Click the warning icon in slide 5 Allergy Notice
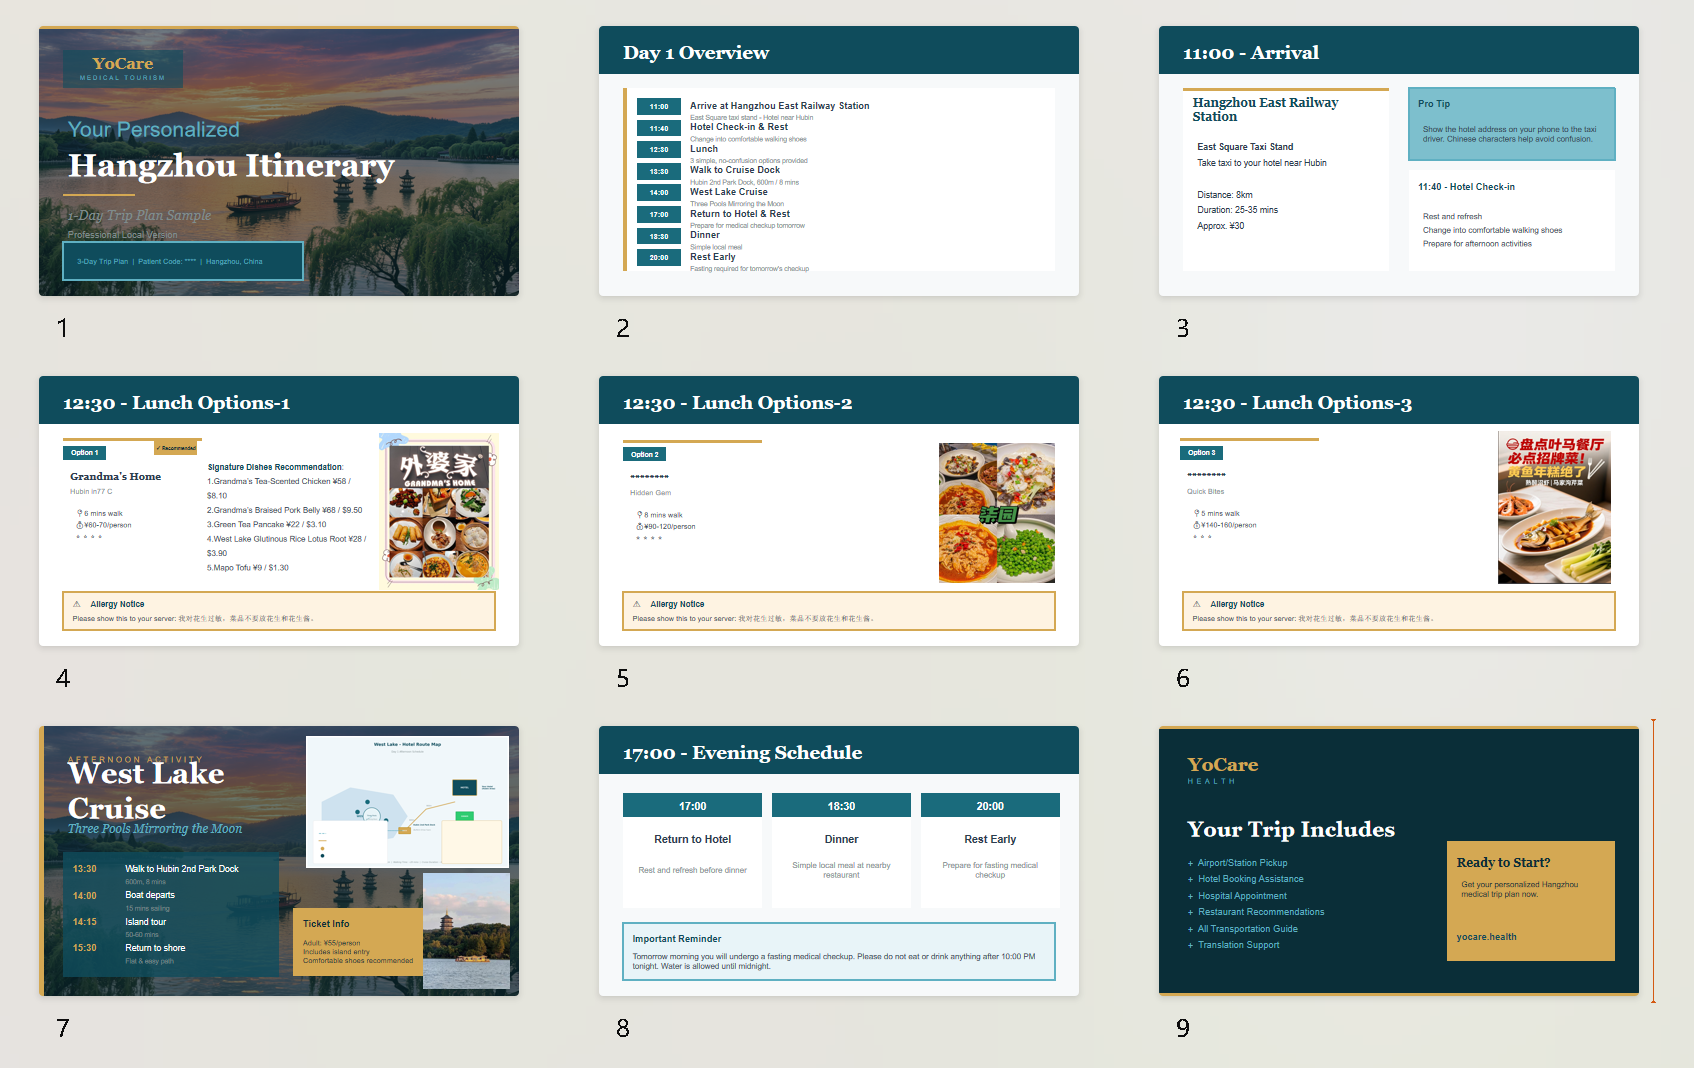This screenshot has width=1694, height=1068. (x=637, y=604)
